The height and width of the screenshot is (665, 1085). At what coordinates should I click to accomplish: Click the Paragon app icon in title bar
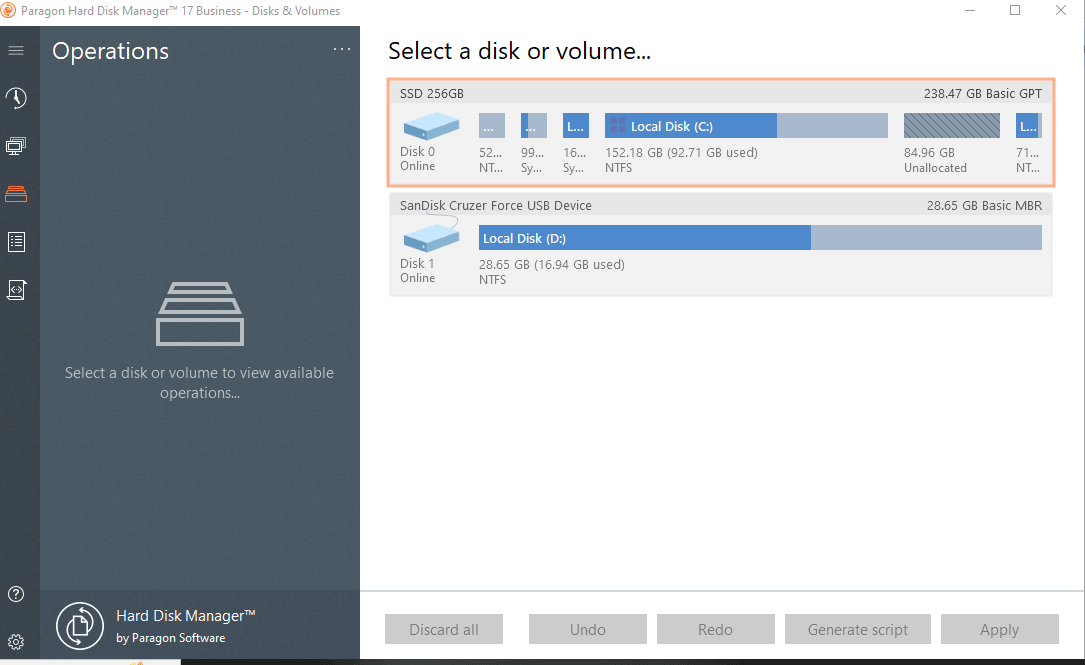(x=8, y=10)
